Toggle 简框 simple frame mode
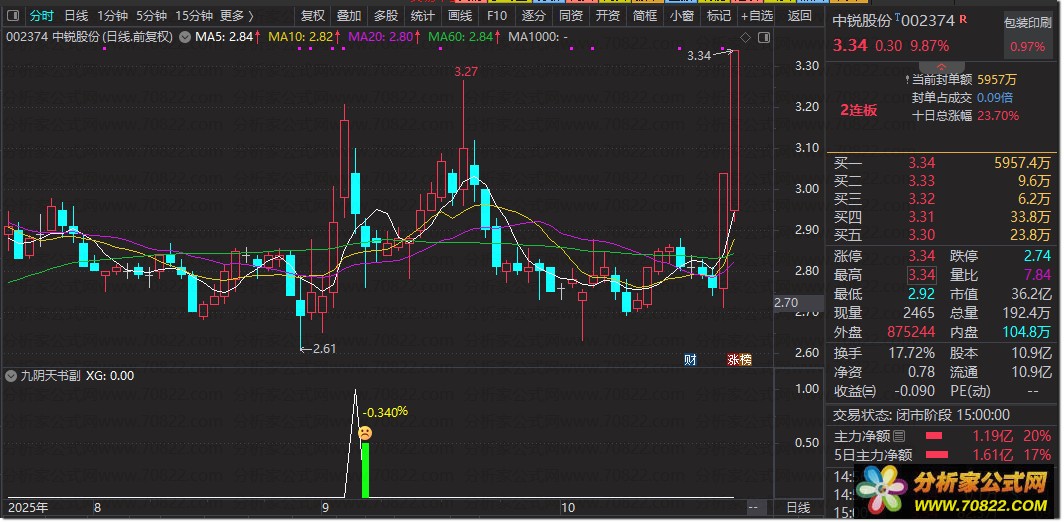 [645, 16]
